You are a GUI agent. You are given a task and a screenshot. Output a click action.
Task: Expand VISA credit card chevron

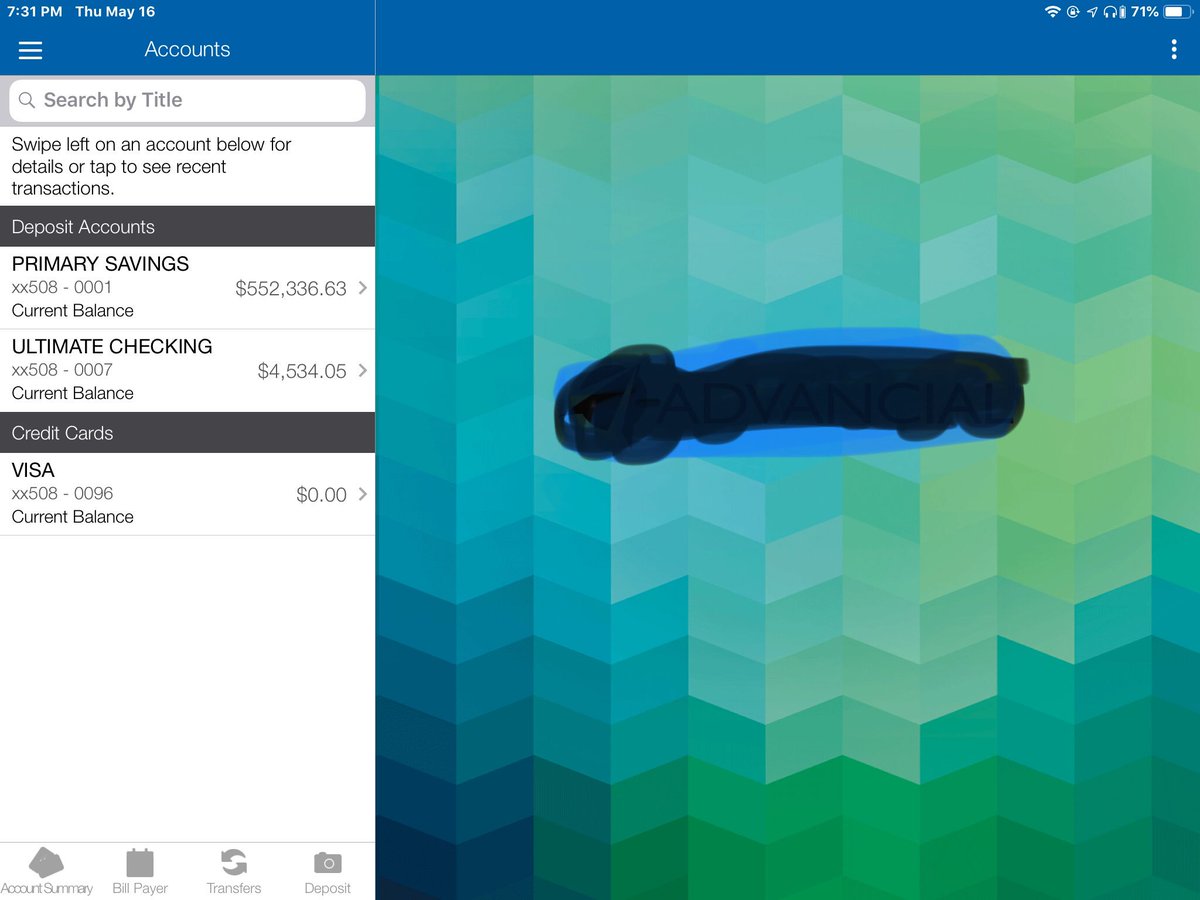[362, 494]
